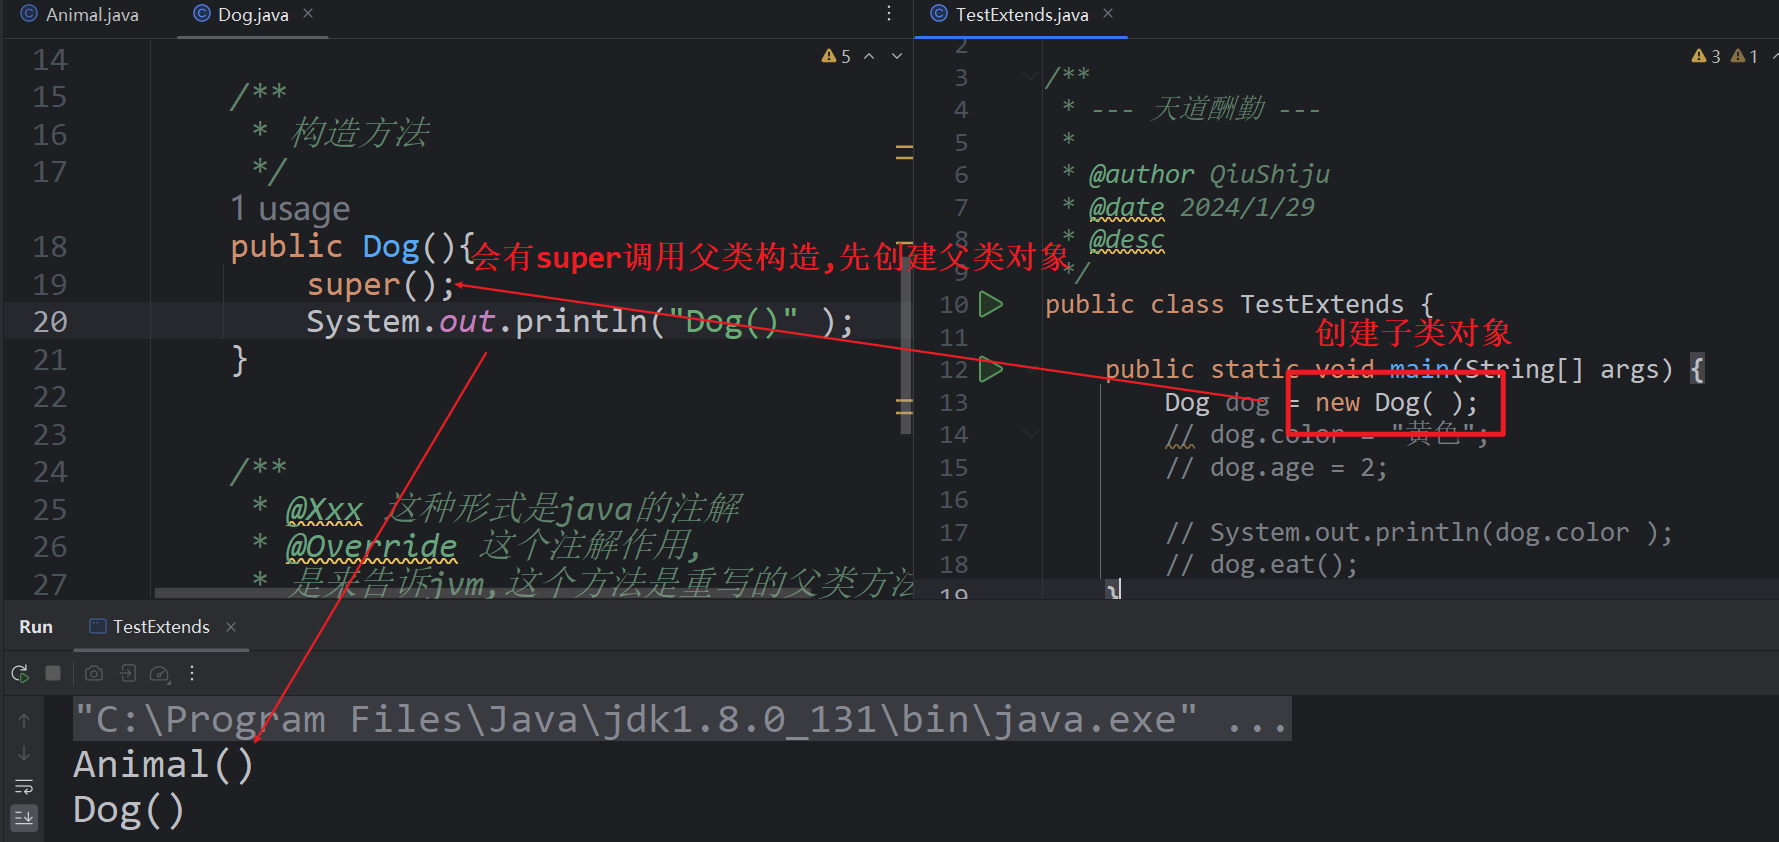The width and height of the screenshot is (1779, 842).
Task: Toggle scroll to end of console
Action: point(24,817)
